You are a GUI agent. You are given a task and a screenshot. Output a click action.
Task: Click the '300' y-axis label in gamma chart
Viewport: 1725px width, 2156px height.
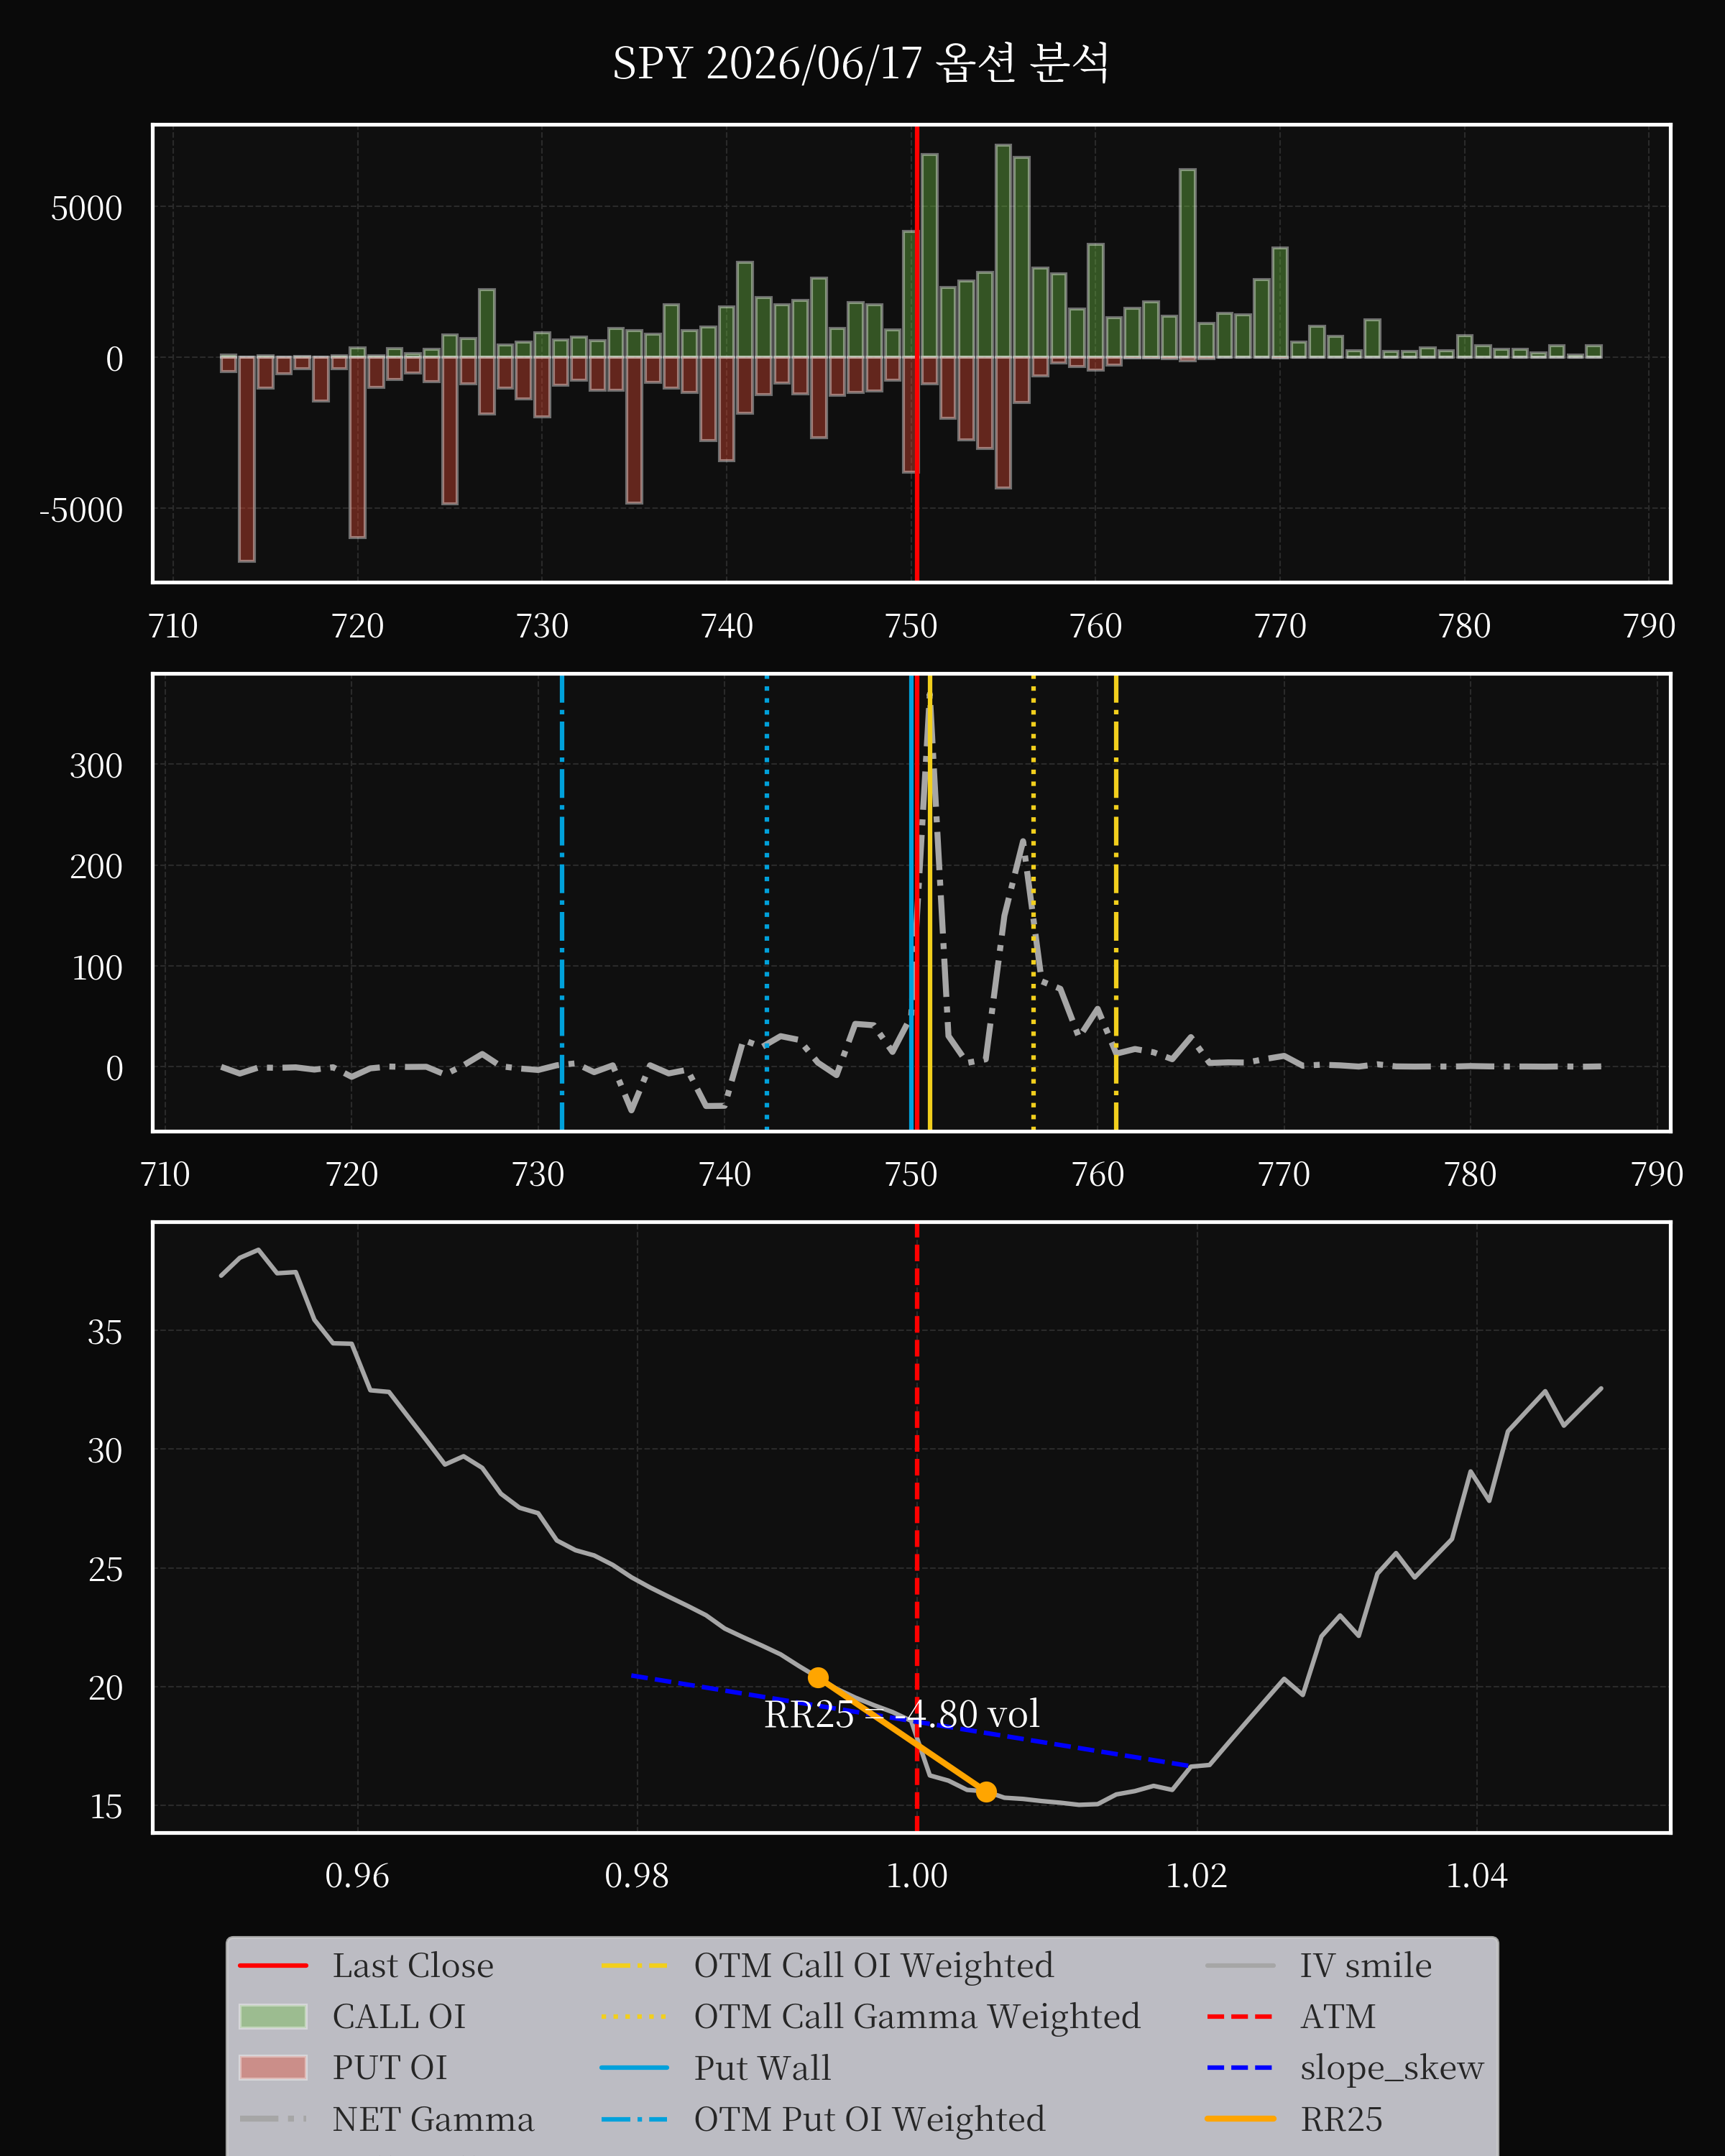(x=96, y=766)
